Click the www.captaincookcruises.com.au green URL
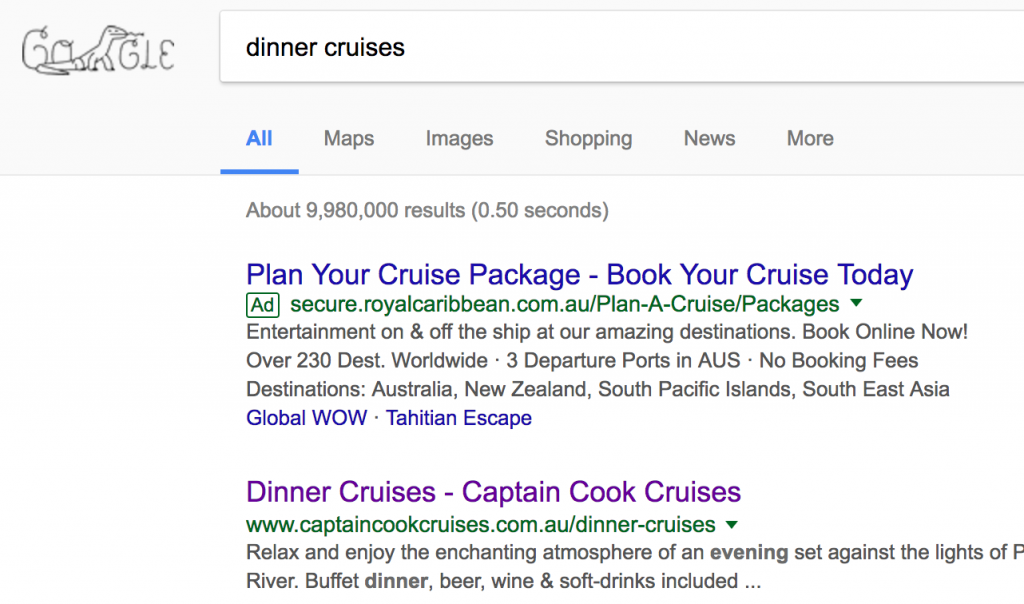 481,525
